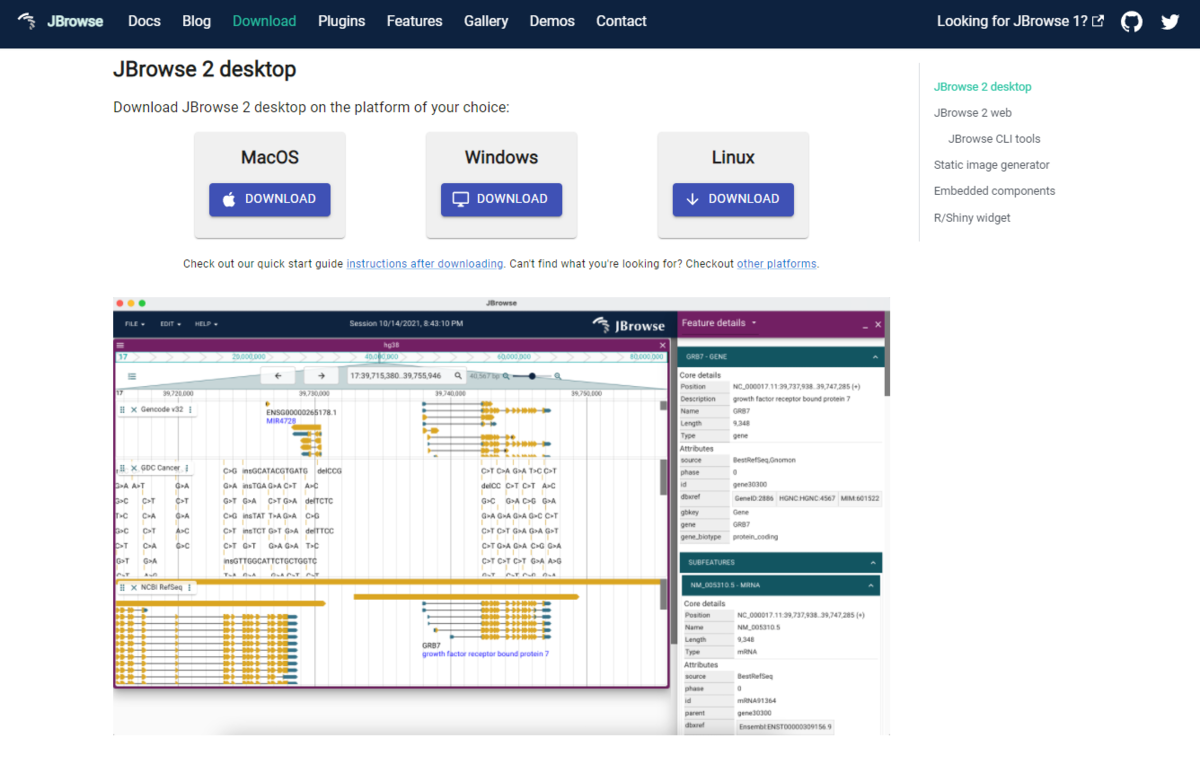Click zoom-in icon right of zoom slider
This screenshot has height=764, width=1200.
tap(557, 376)
